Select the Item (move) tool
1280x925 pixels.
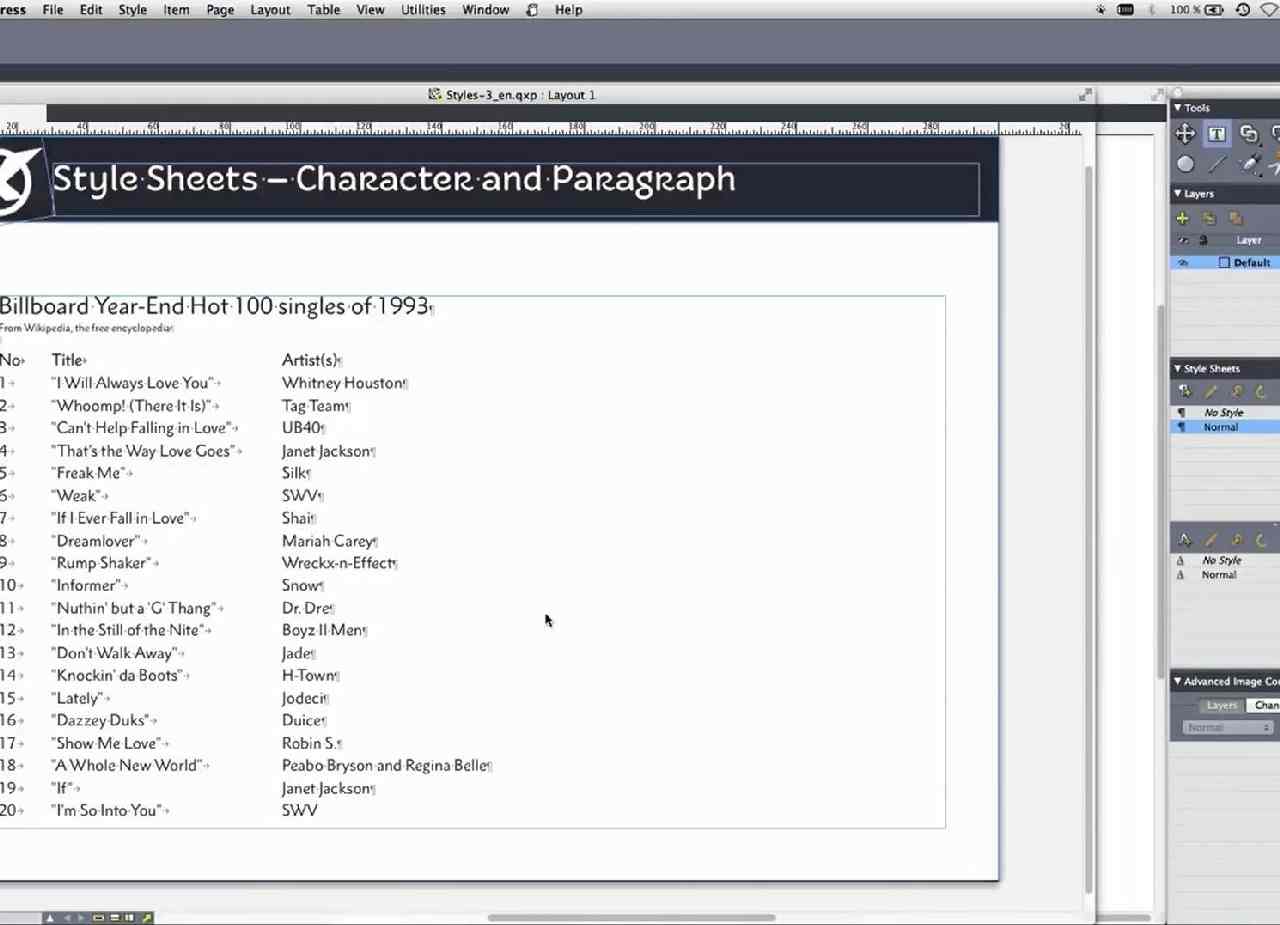click(x=1185, y=134)
